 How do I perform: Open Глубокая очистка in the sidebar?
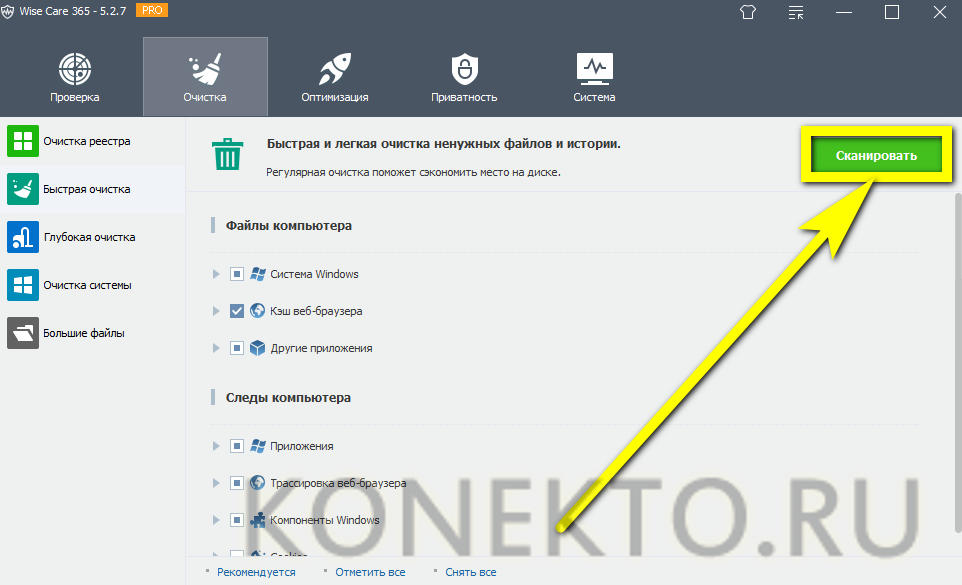(x=93, y=237)
